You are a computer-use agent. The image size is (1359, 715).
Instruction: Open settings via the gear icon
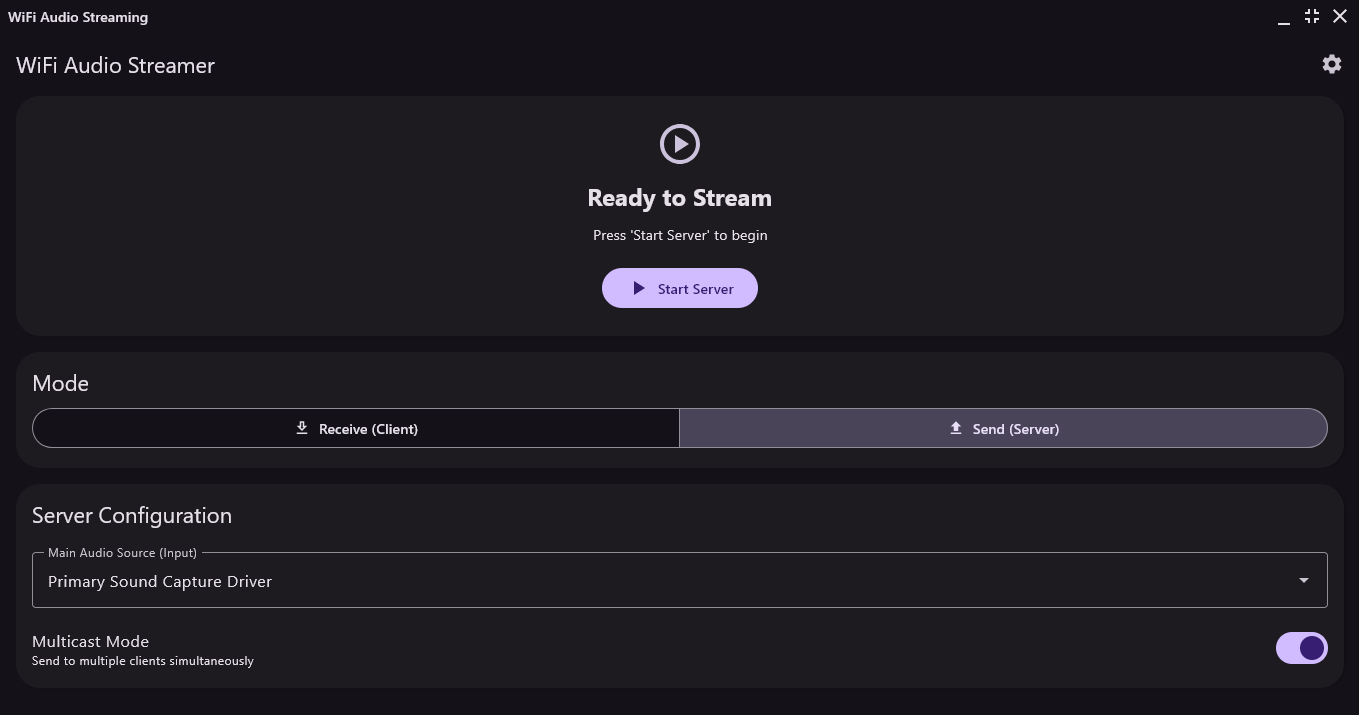1331,64
